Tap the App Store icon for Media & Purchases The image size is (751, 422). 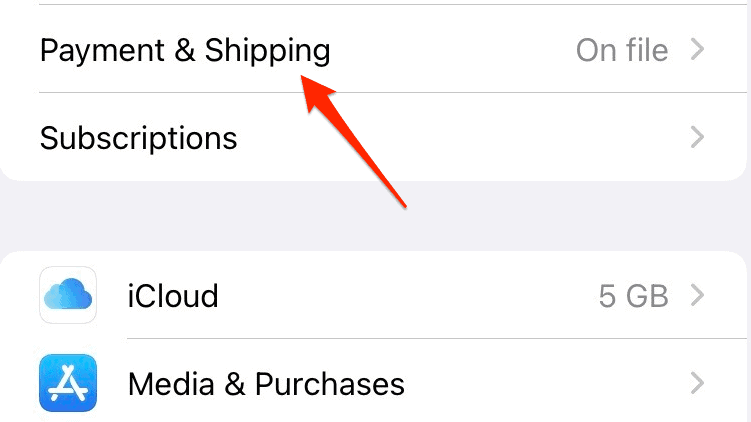[68, 383]
